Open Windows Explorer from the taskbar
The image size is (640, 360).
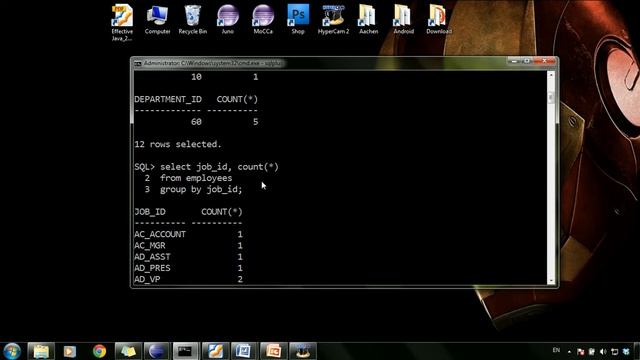(x=41, y=351)
